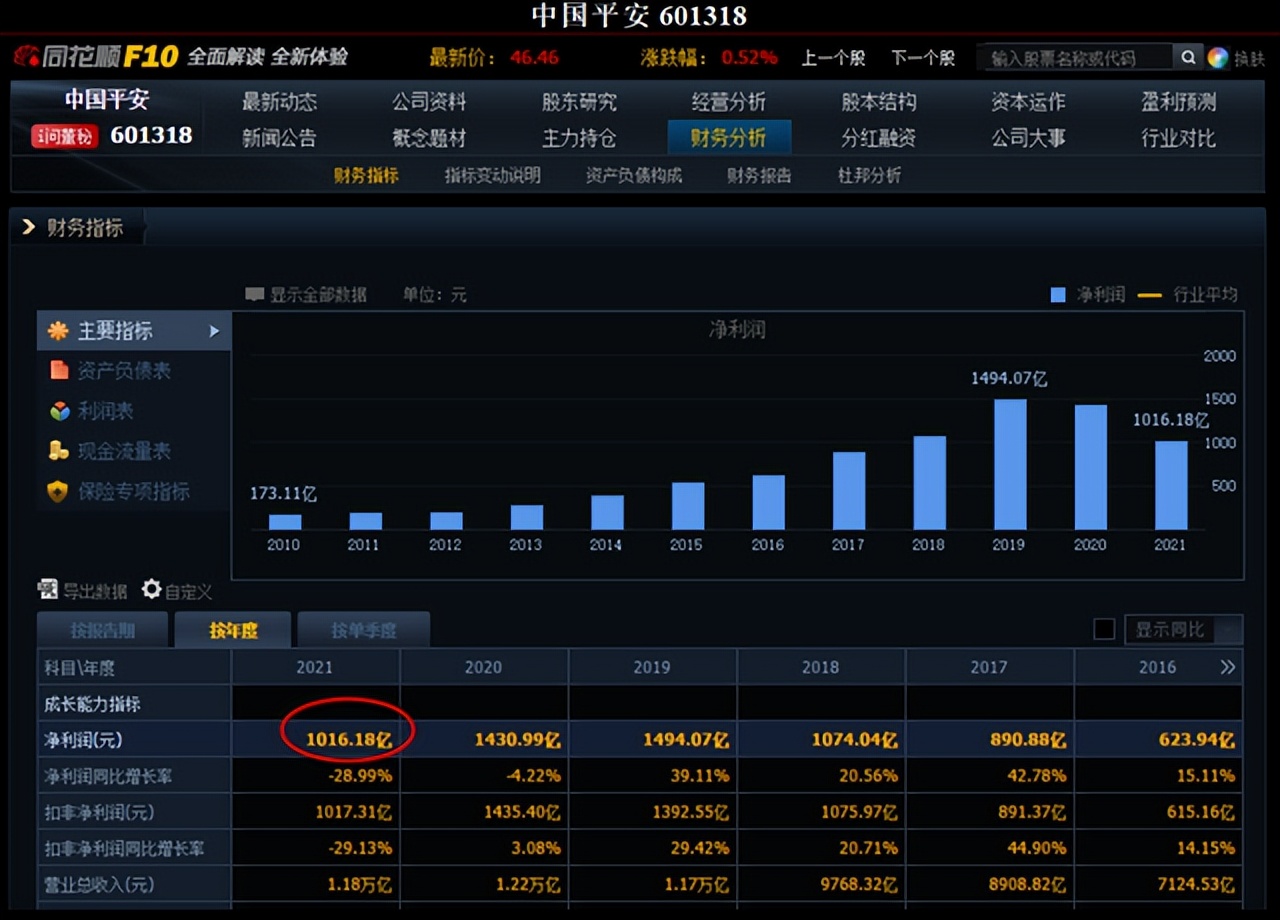
Task: Click the 换肤 skin-change icon top right
Action: pyautogui.click(x=1218, y=57)
